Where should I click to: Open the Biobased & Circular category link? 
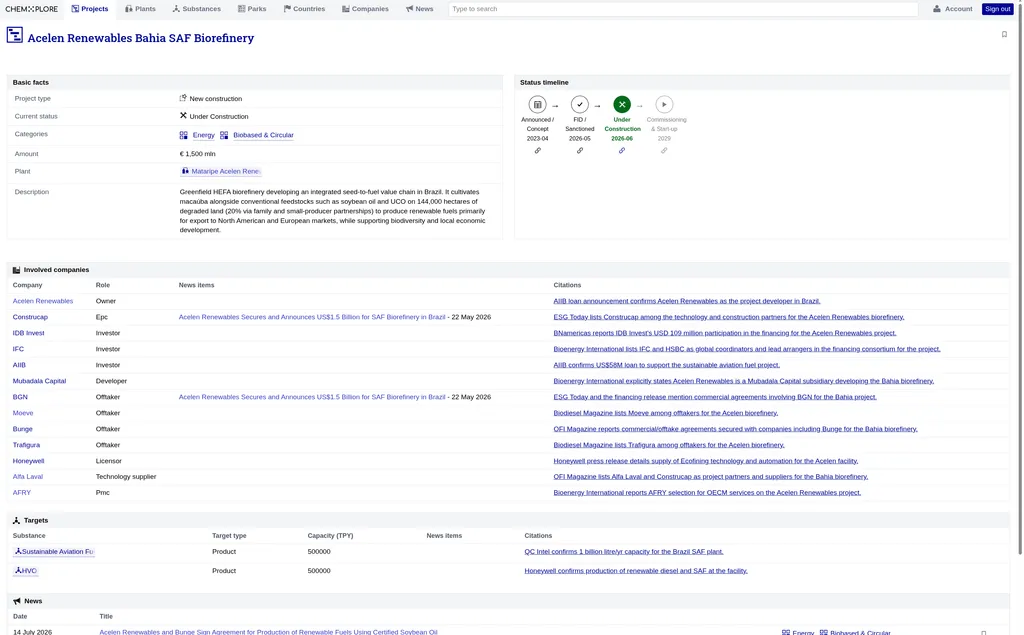[x=263, y=135]
